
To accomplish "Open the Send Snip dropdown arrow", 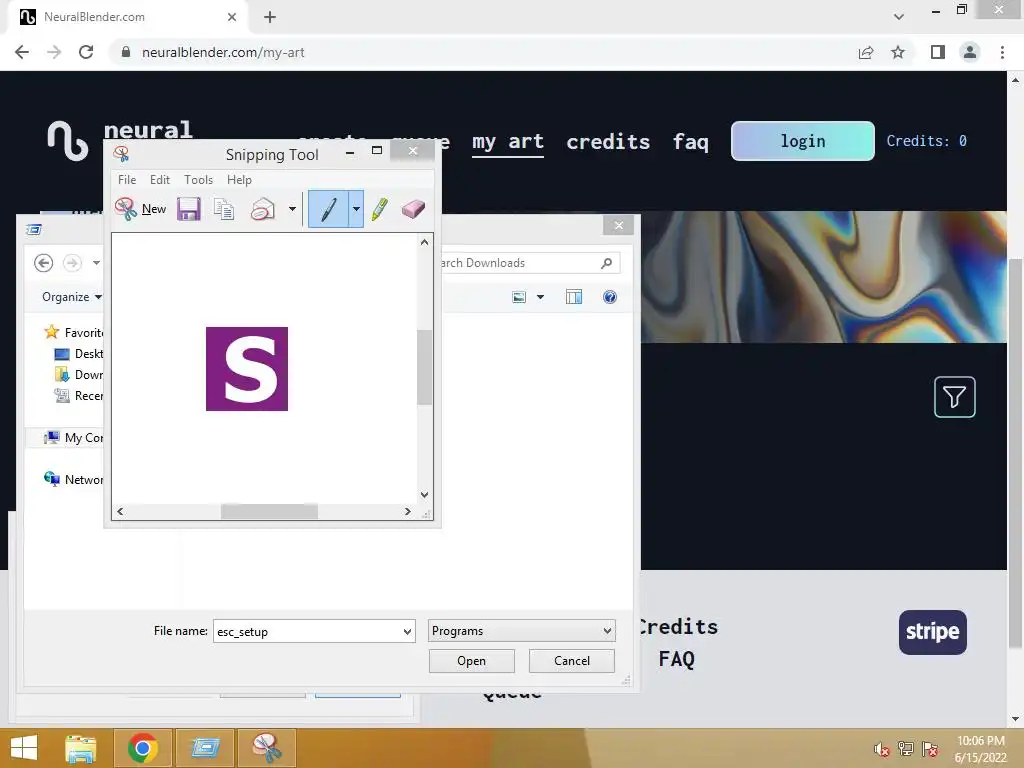I will tap(292, 209).
